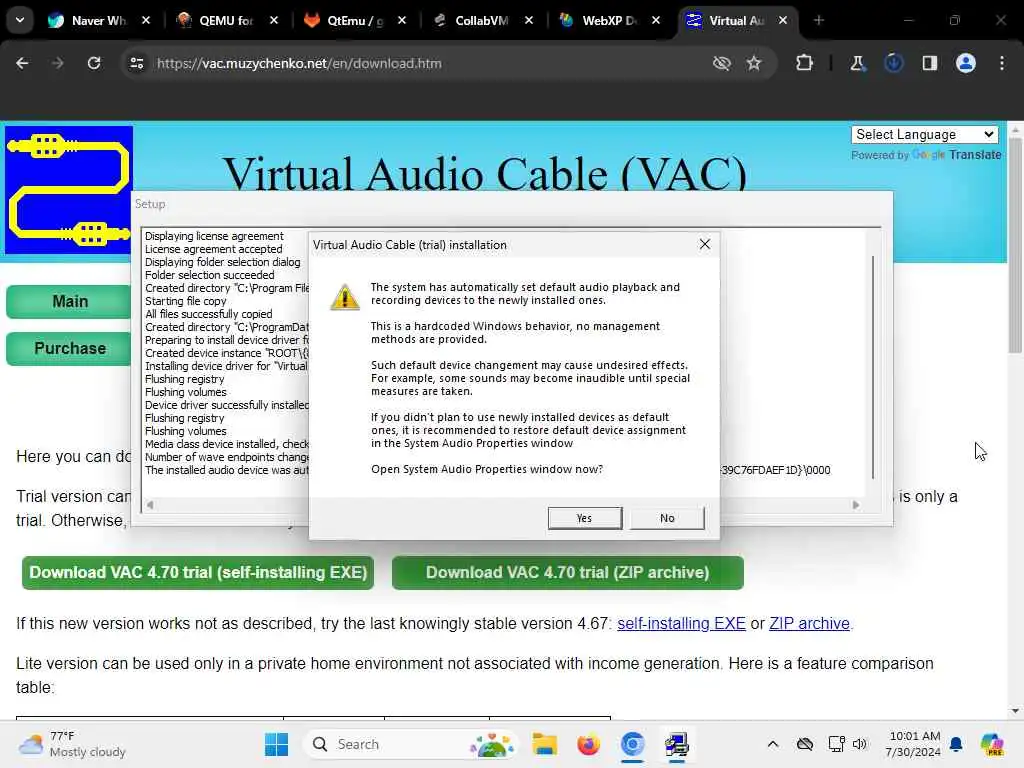Open the version 4.67 self-installing EXE link

(681, 624)
